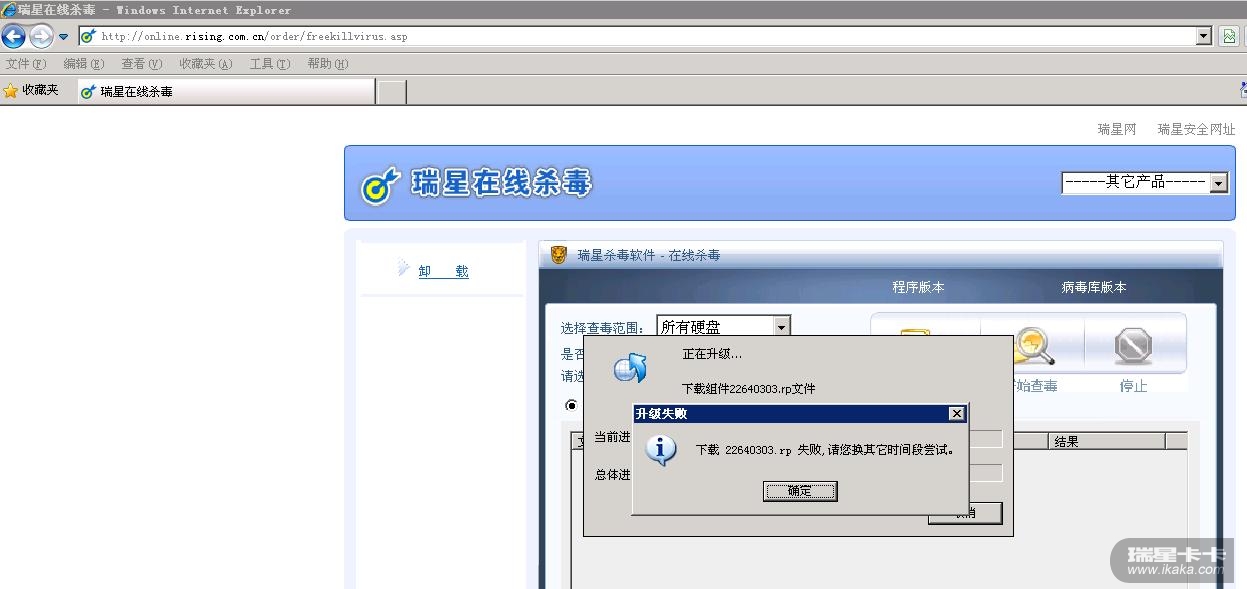Click the IE Back navigation button
Image resolution: width=1247 pixels, height=589 pixels.
(13, 37)
